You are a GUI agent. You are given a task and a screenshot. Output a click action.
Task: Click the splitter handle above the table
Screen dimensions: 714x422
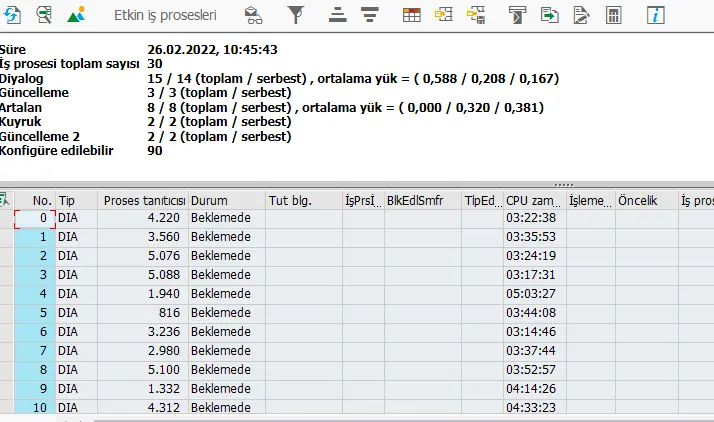click(564, 185)
